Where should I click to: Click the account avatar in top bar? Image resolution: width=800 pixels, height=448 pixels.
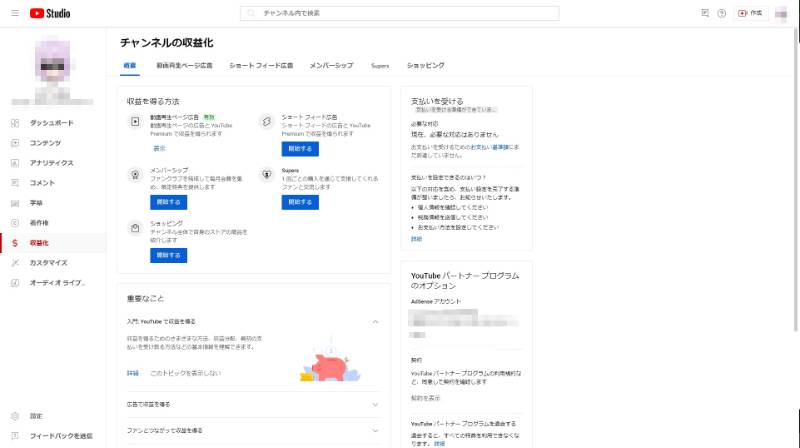pyautogui.click(x=781, y=14)
